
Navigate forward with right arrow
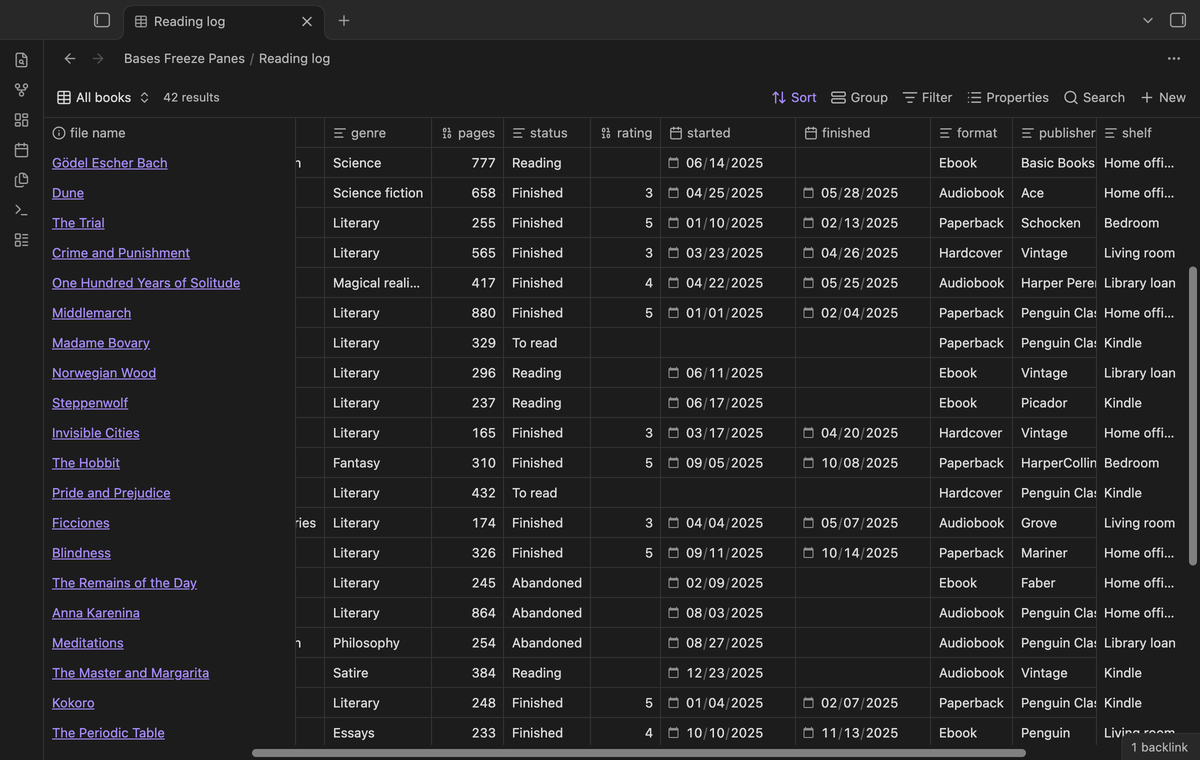click(98, 58)
